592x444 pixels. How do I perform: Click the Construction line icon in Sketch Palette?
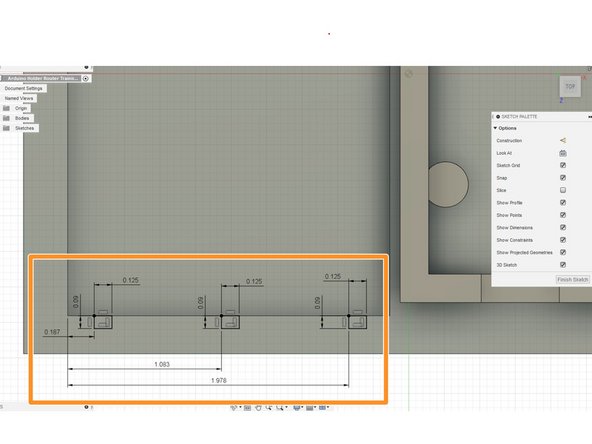(563, 140)
